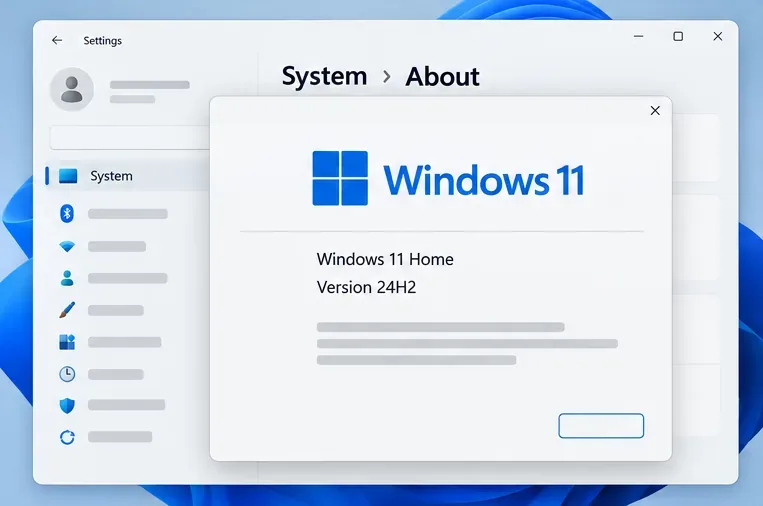Open the Time clock sidebar icon
This screenshot has width=763, height=506.
pos(67,374)
